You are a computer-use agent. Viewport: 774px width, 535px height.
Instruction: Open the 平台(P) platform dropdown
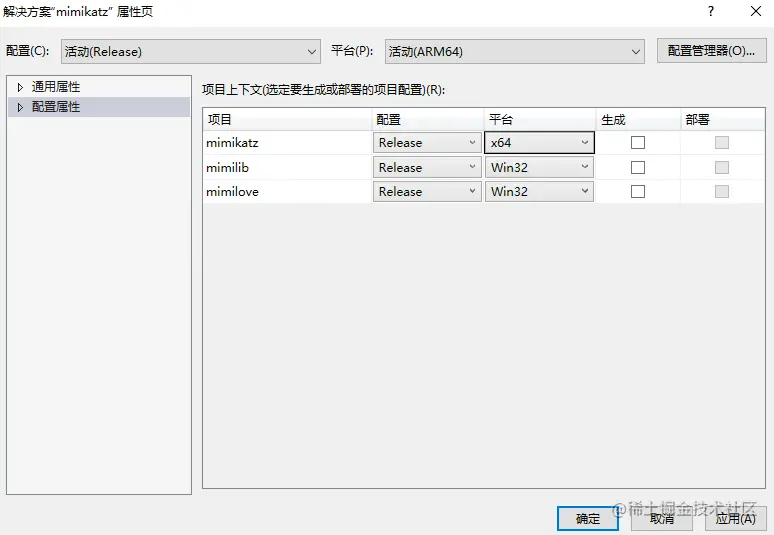[x=514, y=51]
